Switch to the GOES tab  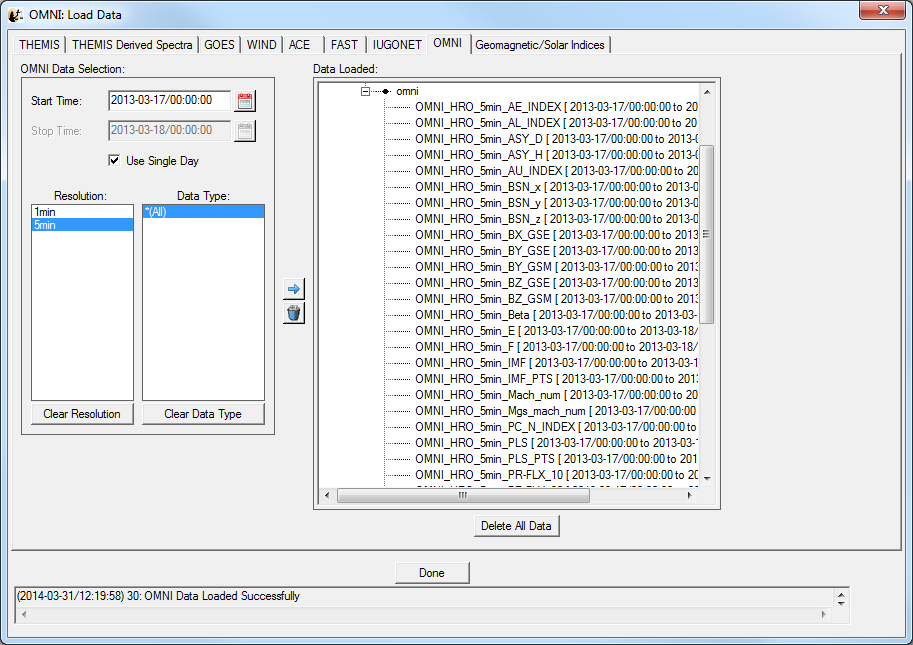pos(220,45)
